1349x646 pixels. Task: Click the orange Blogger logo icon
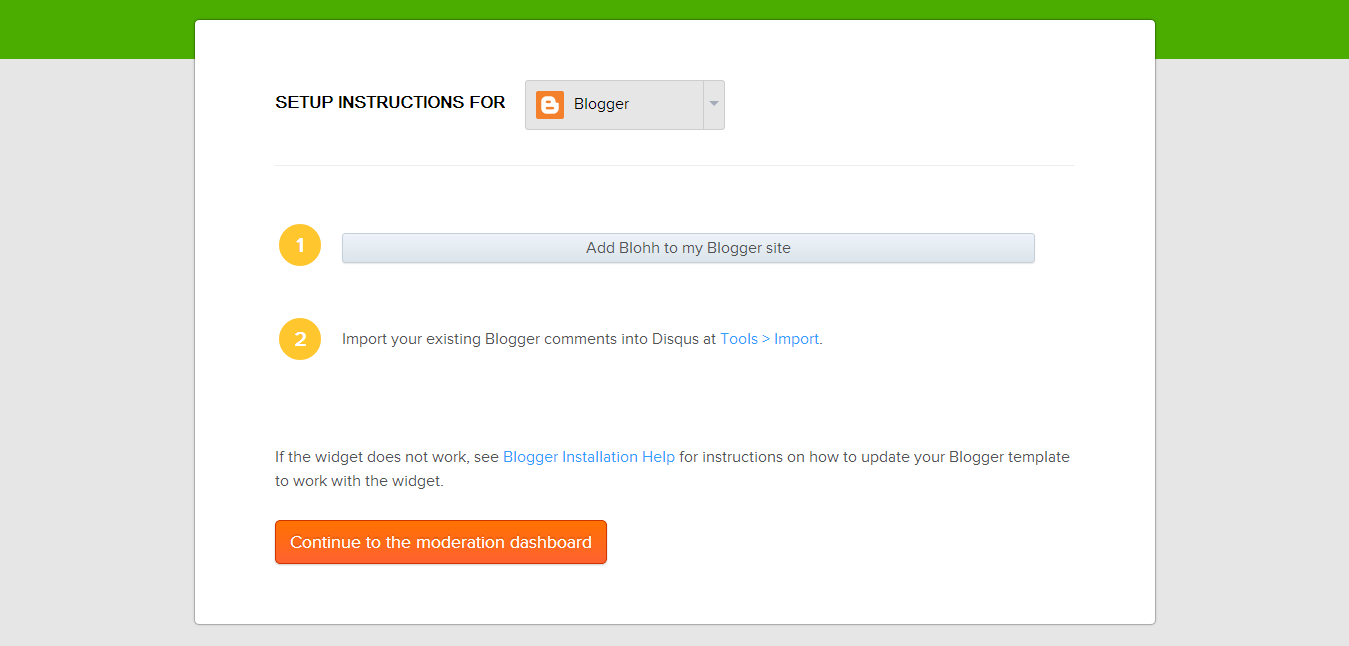550,105
